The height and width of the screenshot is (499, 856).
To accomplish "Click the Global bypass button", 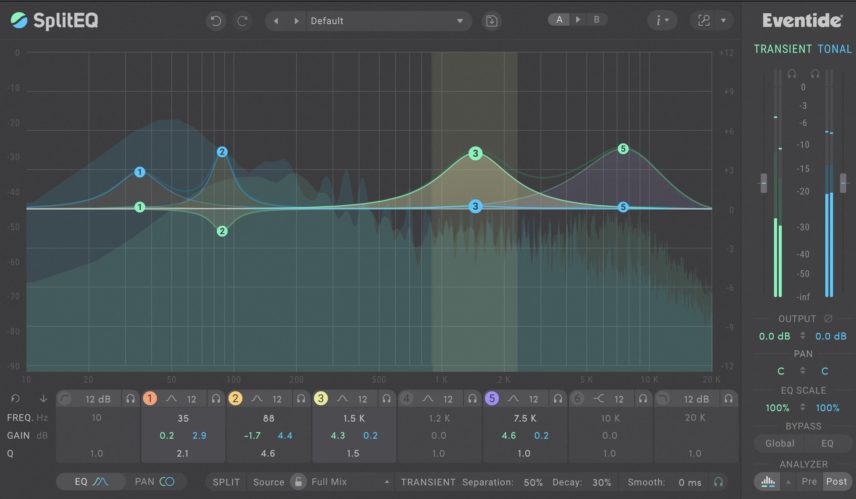I will coord(780,443).
